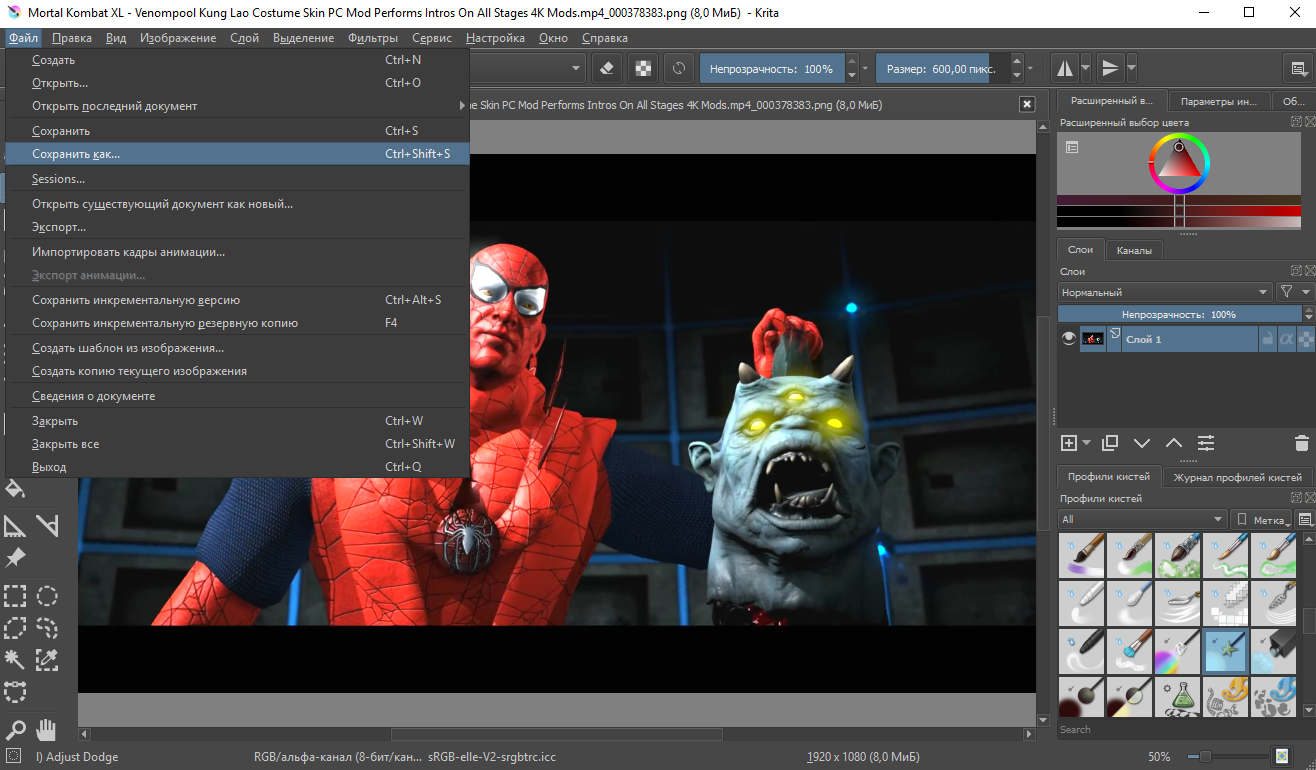Viewport: 1316px width, 770px height.
Task: Expand the add layer dropdown arrow
Action: [x=1086, y=443]
